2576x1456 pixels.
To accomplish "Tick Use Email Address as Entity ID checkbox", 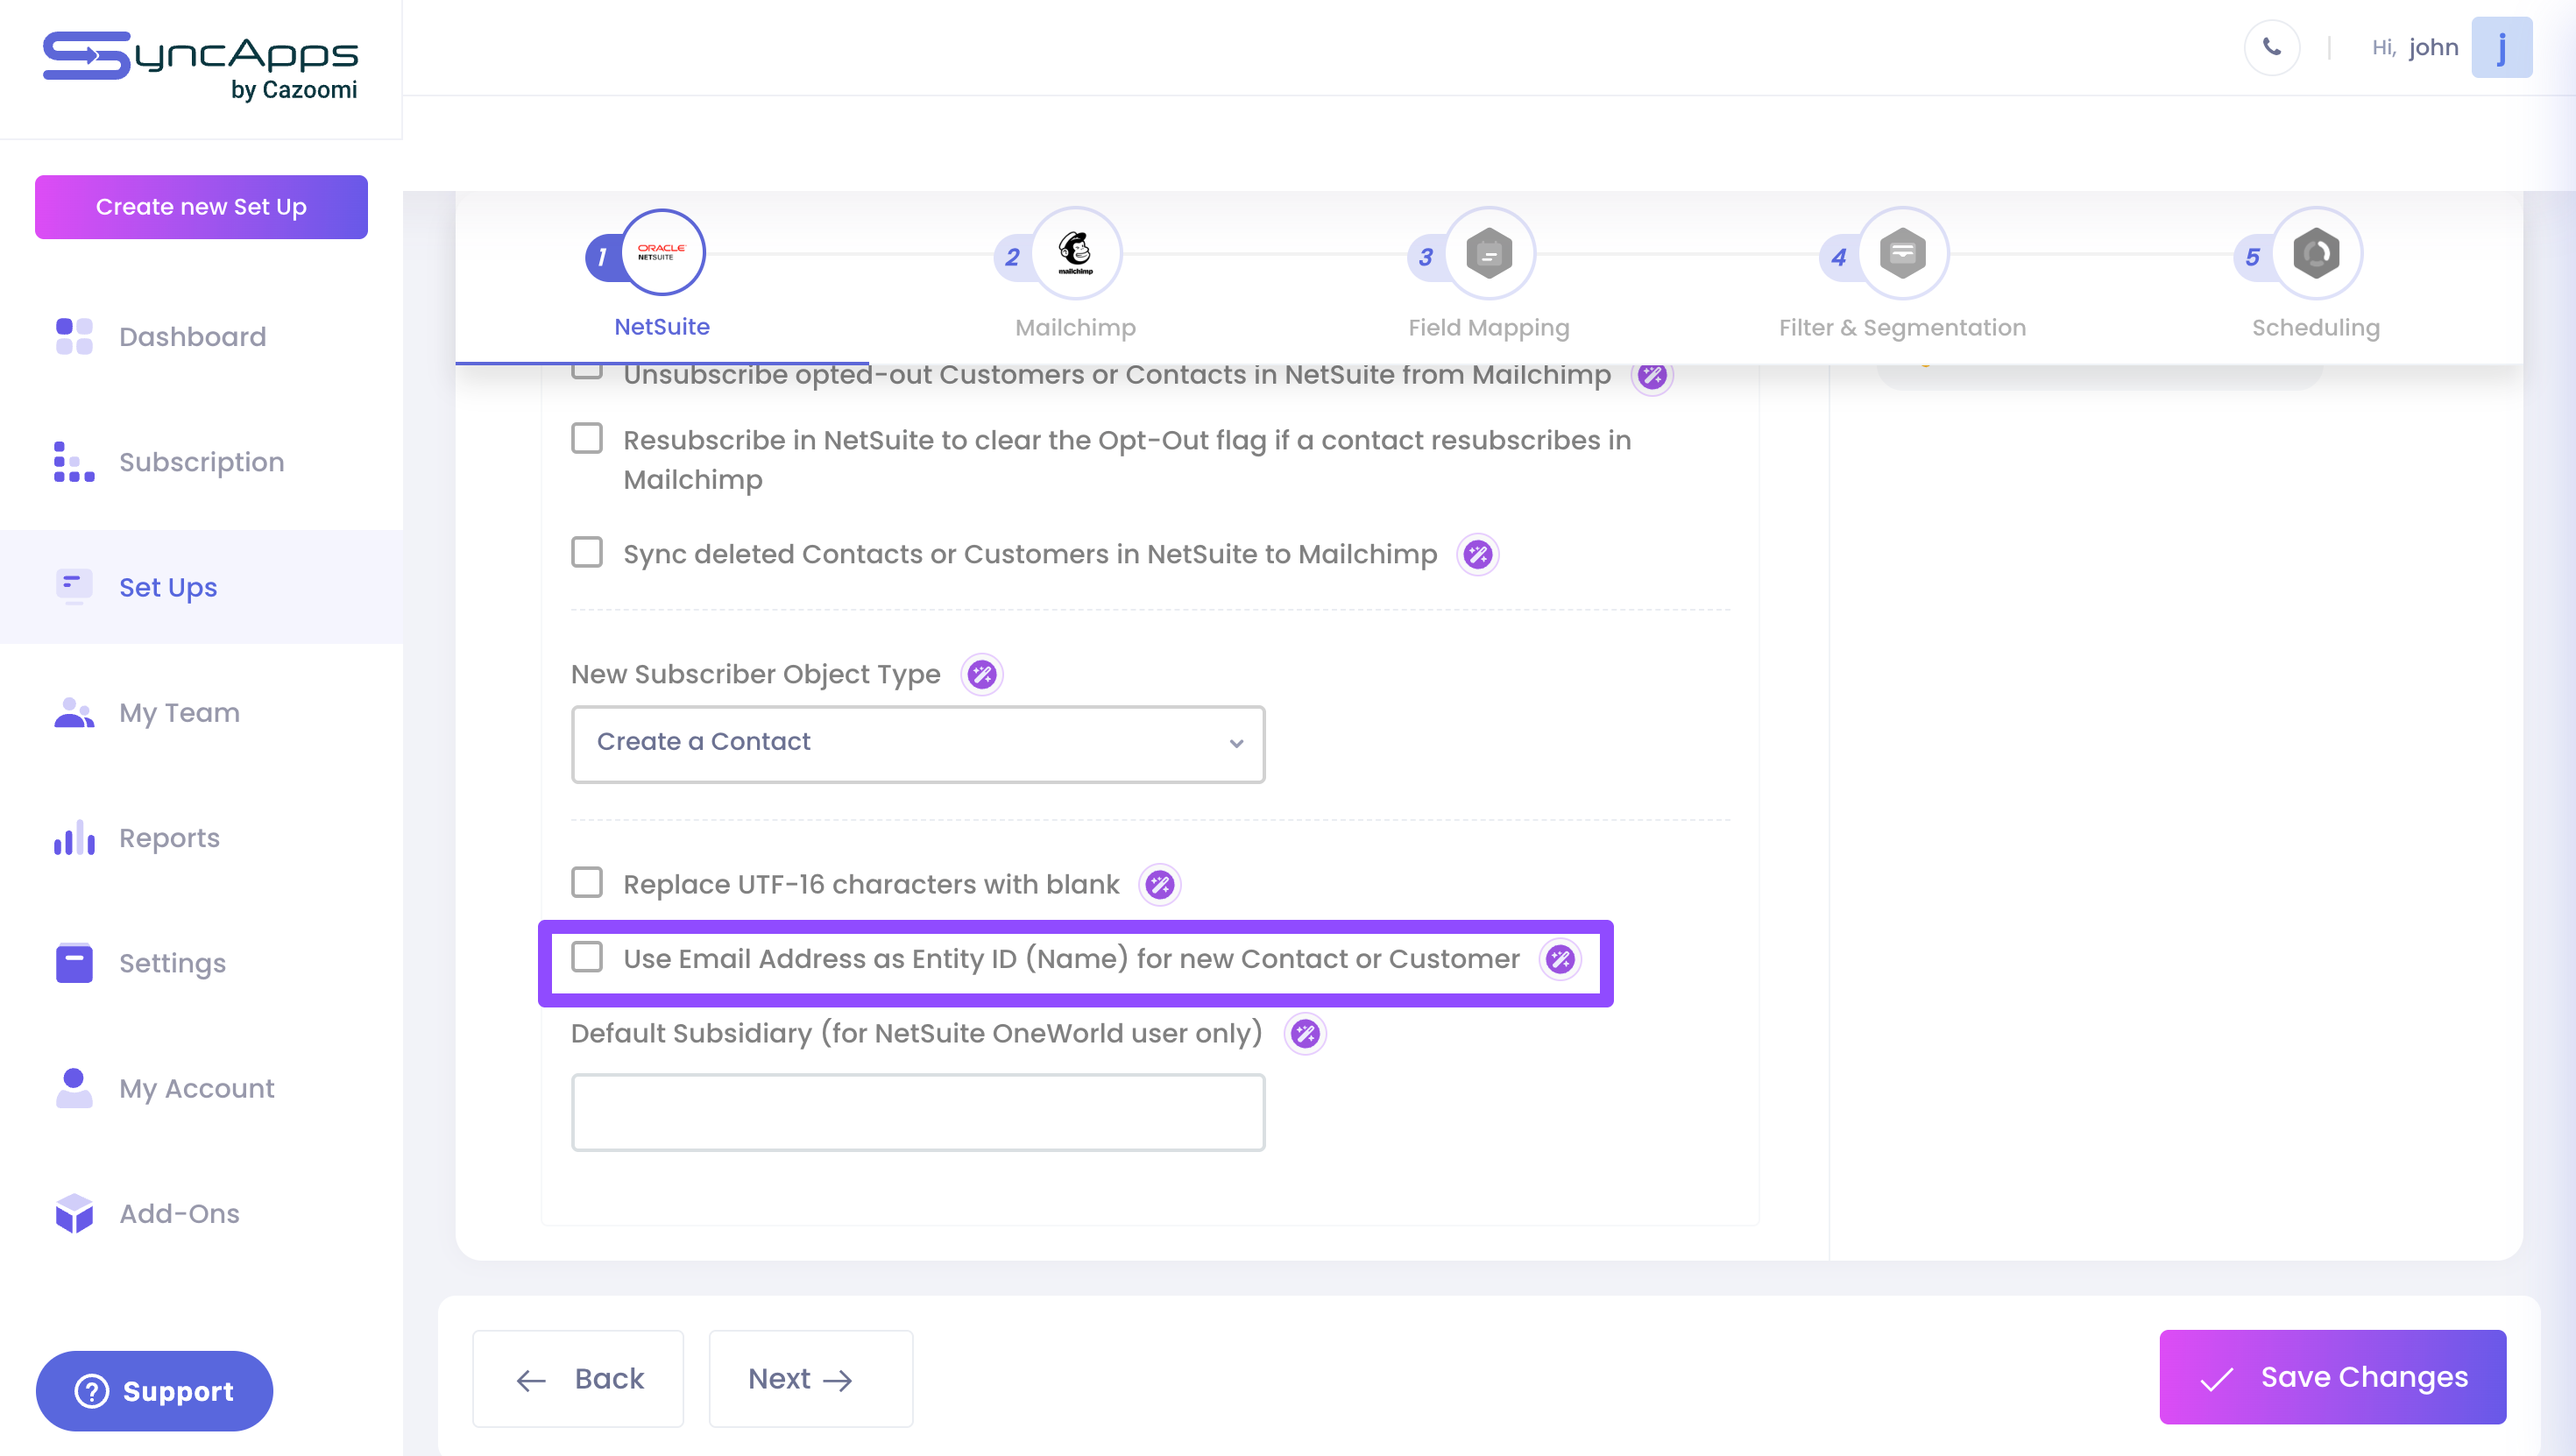I will pos(587,958).
